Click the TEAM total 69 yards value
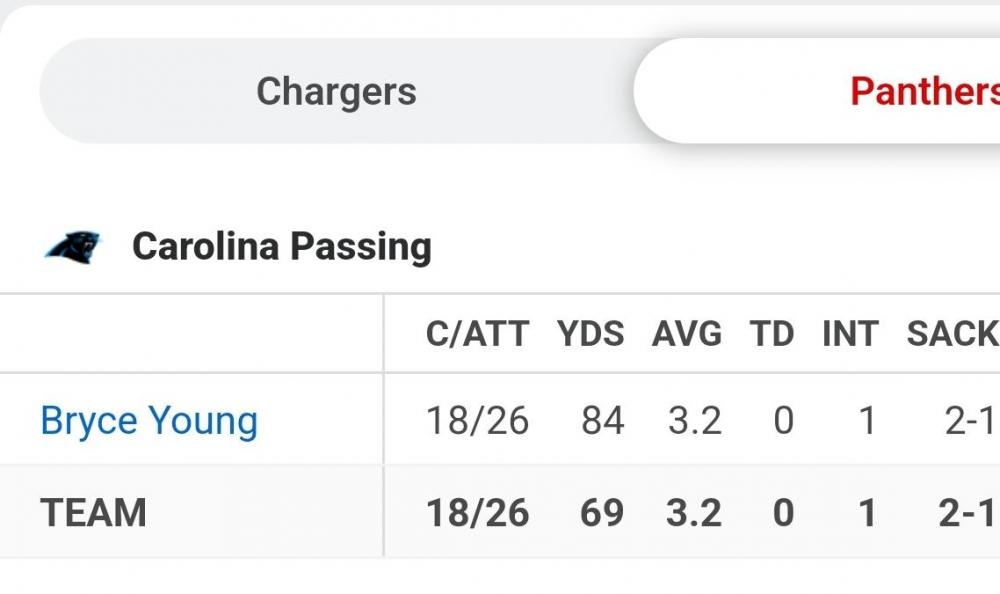The image size is (1000, 594). pos(602,513)
